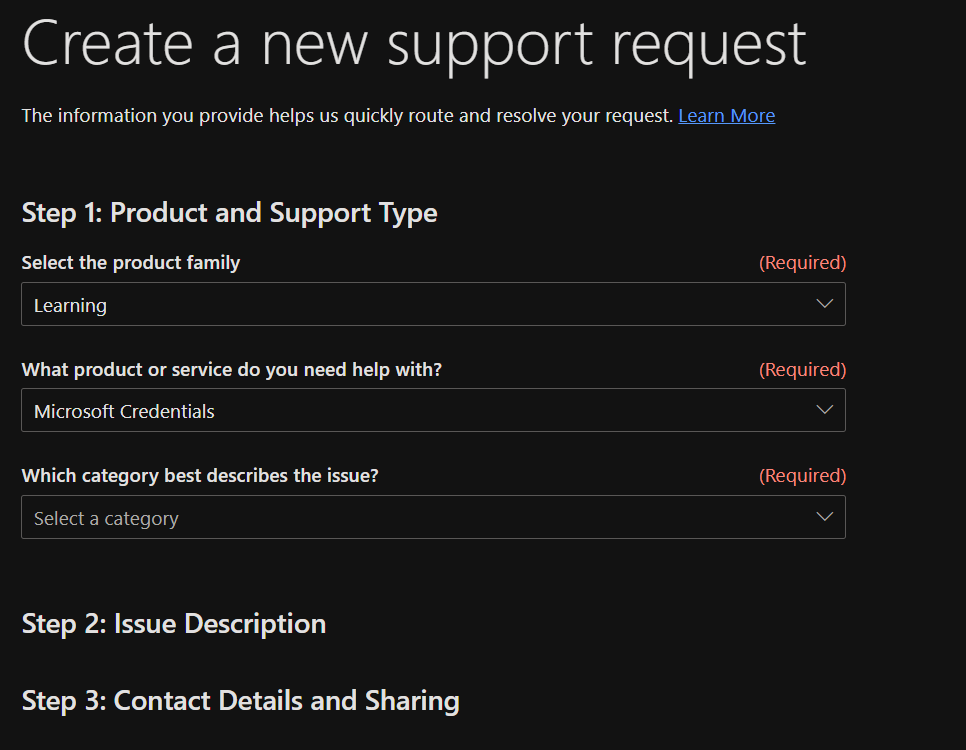Click the What product or service label
This screenshot has height=750, width=966.
pos(232,370)
